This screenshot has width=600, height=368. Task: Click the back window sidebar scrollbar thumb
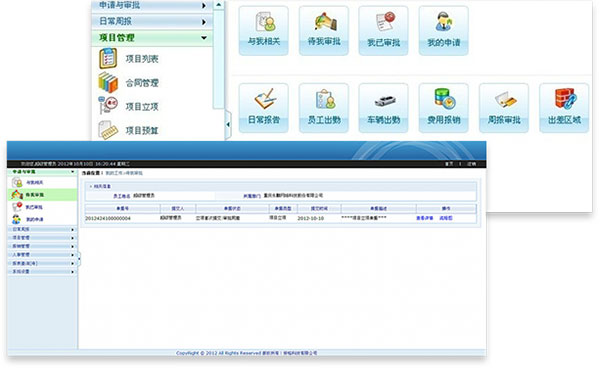tap(218, 59)
